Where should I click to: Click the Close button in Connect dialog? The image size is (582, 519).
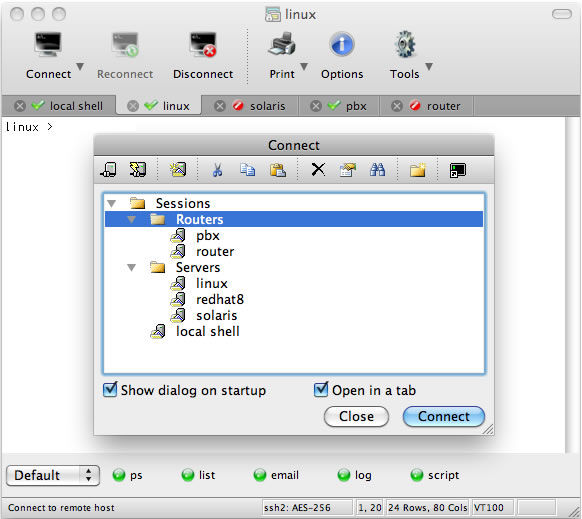356,416
